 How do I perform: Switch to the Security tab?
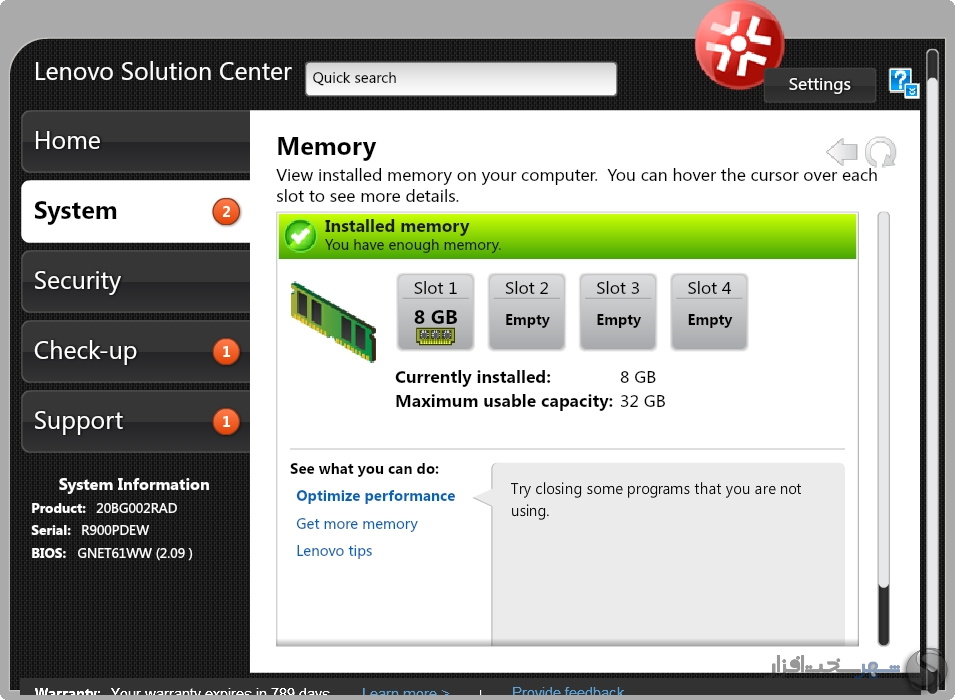(136, 281)
